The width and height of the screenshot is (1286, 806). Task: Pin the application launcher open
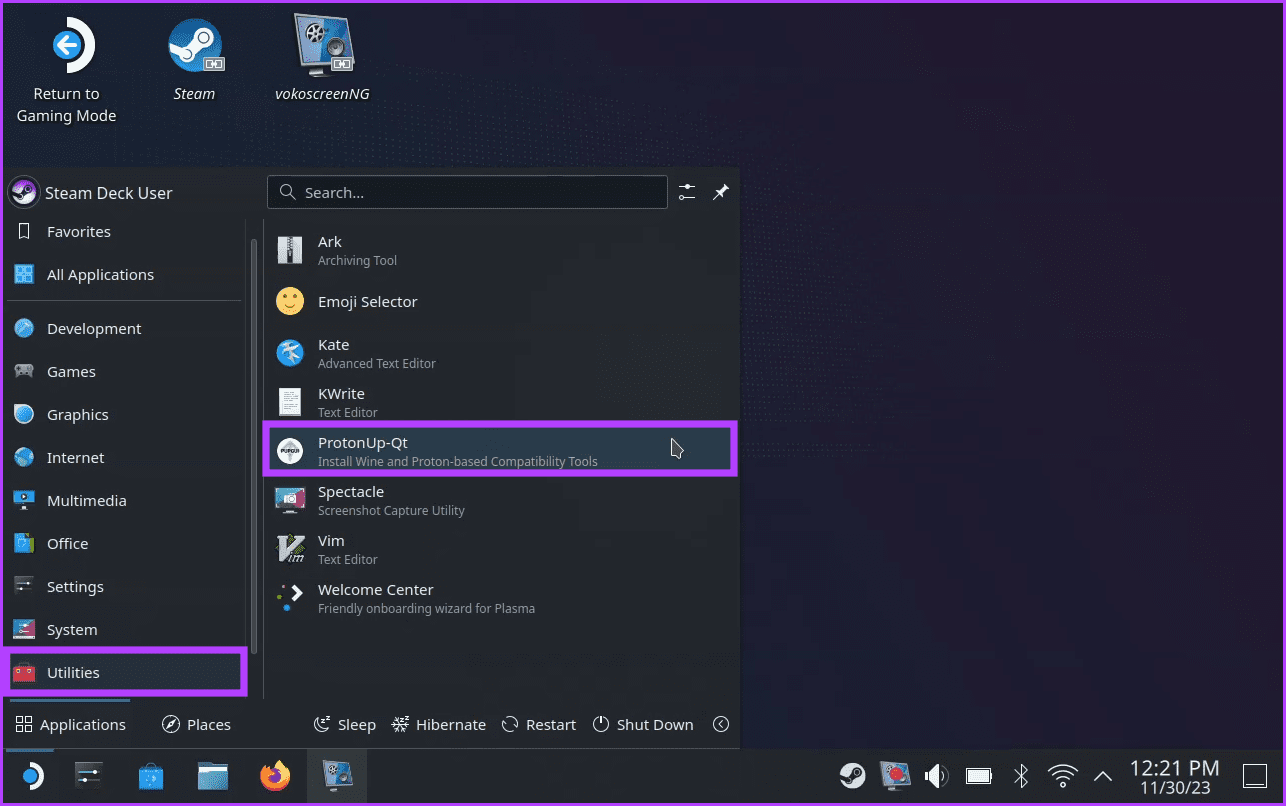click(x=720, y=192)
